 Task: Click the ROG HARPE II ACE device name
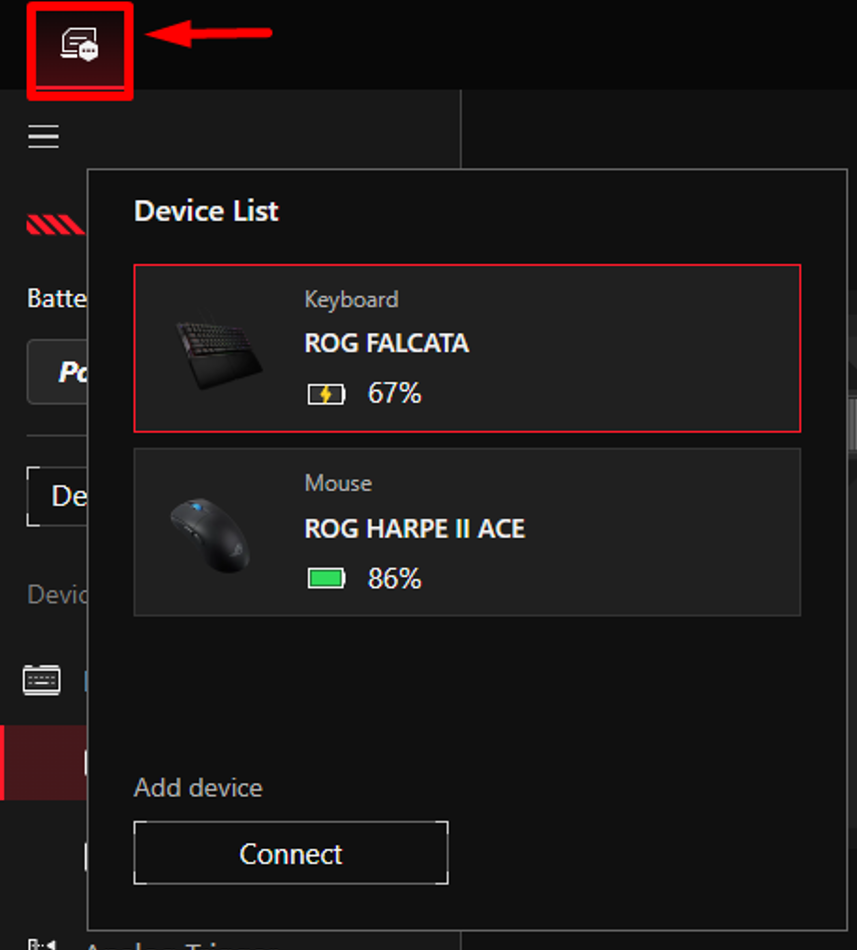click(x=415, y=529)
